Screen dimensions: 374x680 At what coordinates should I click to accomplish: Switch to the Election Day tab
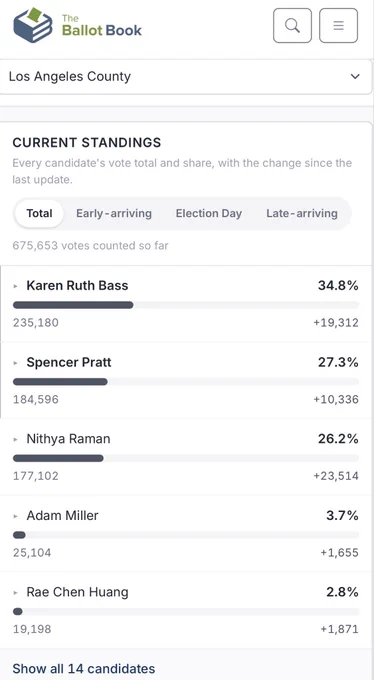pyautogui.click(x=209, y=213)
